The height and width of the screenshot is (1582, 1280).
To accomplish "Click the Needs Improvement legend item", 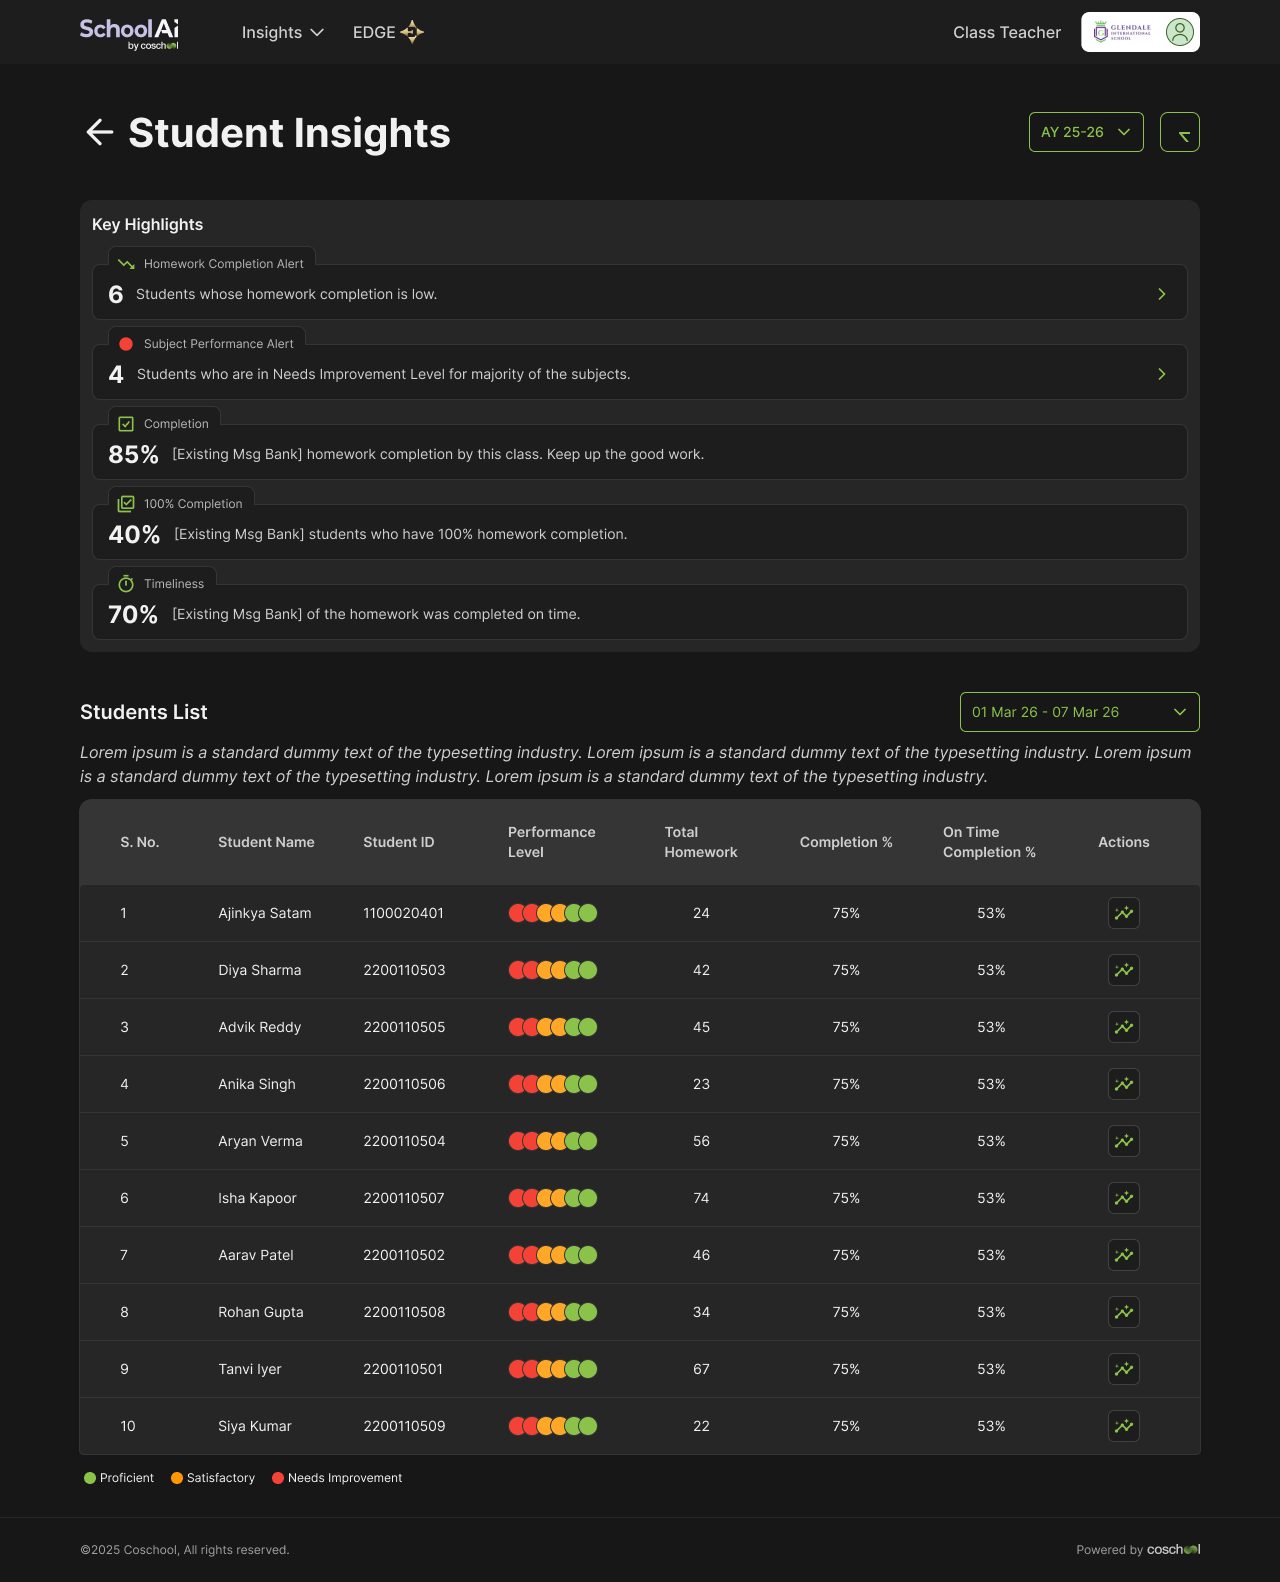I will [337, 1478].
